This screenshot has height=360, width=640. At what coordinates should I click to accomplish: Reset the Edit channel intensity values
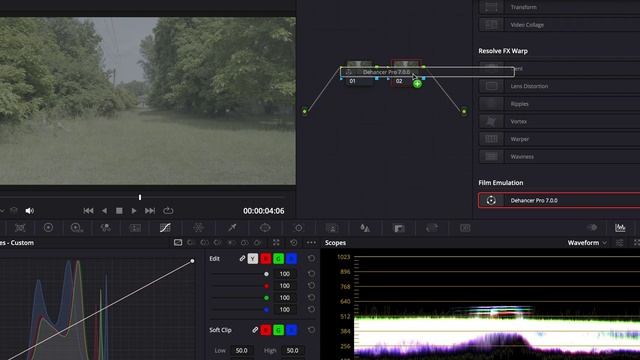pos(311,258)
